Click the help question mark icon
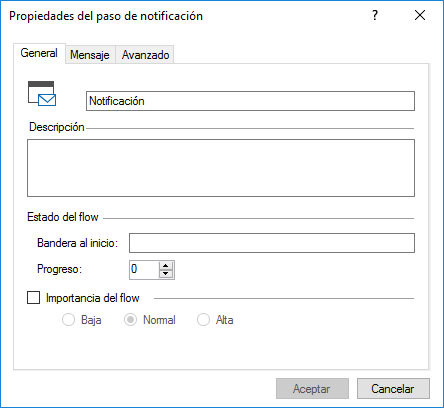The height and width of the screenshot is (408, 444). (x=375, y=15)
